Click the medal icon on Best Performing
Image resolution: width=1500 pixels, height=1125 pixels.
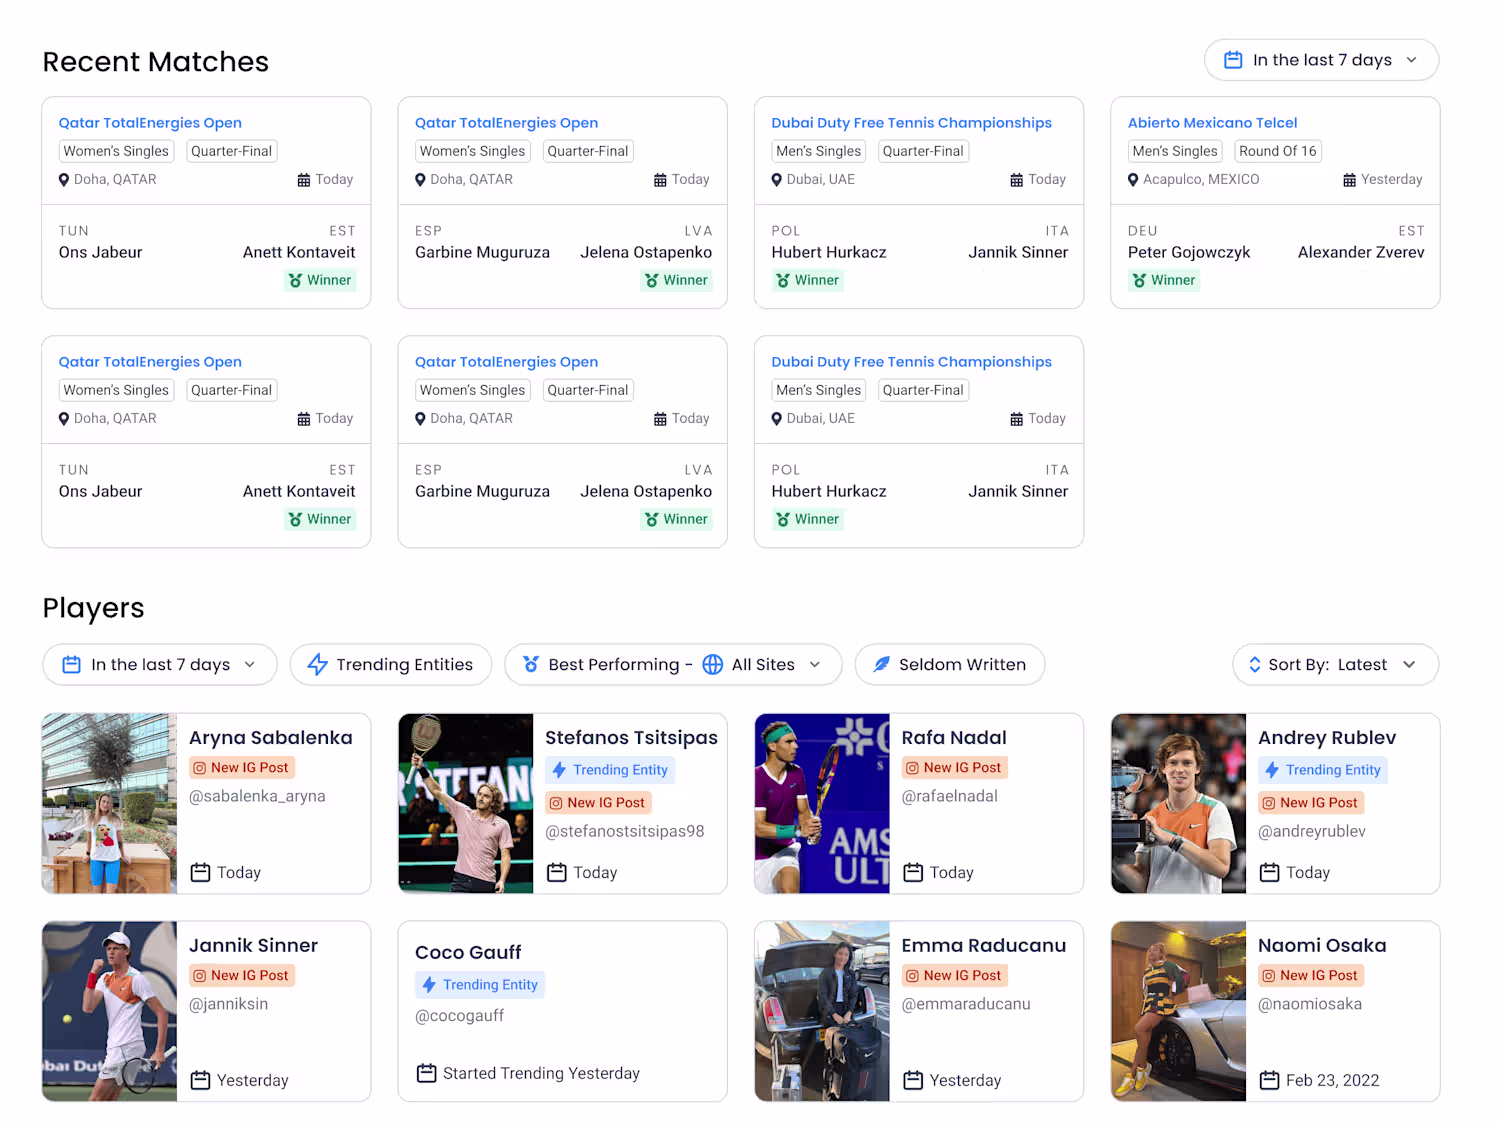(x=531, y=665)
